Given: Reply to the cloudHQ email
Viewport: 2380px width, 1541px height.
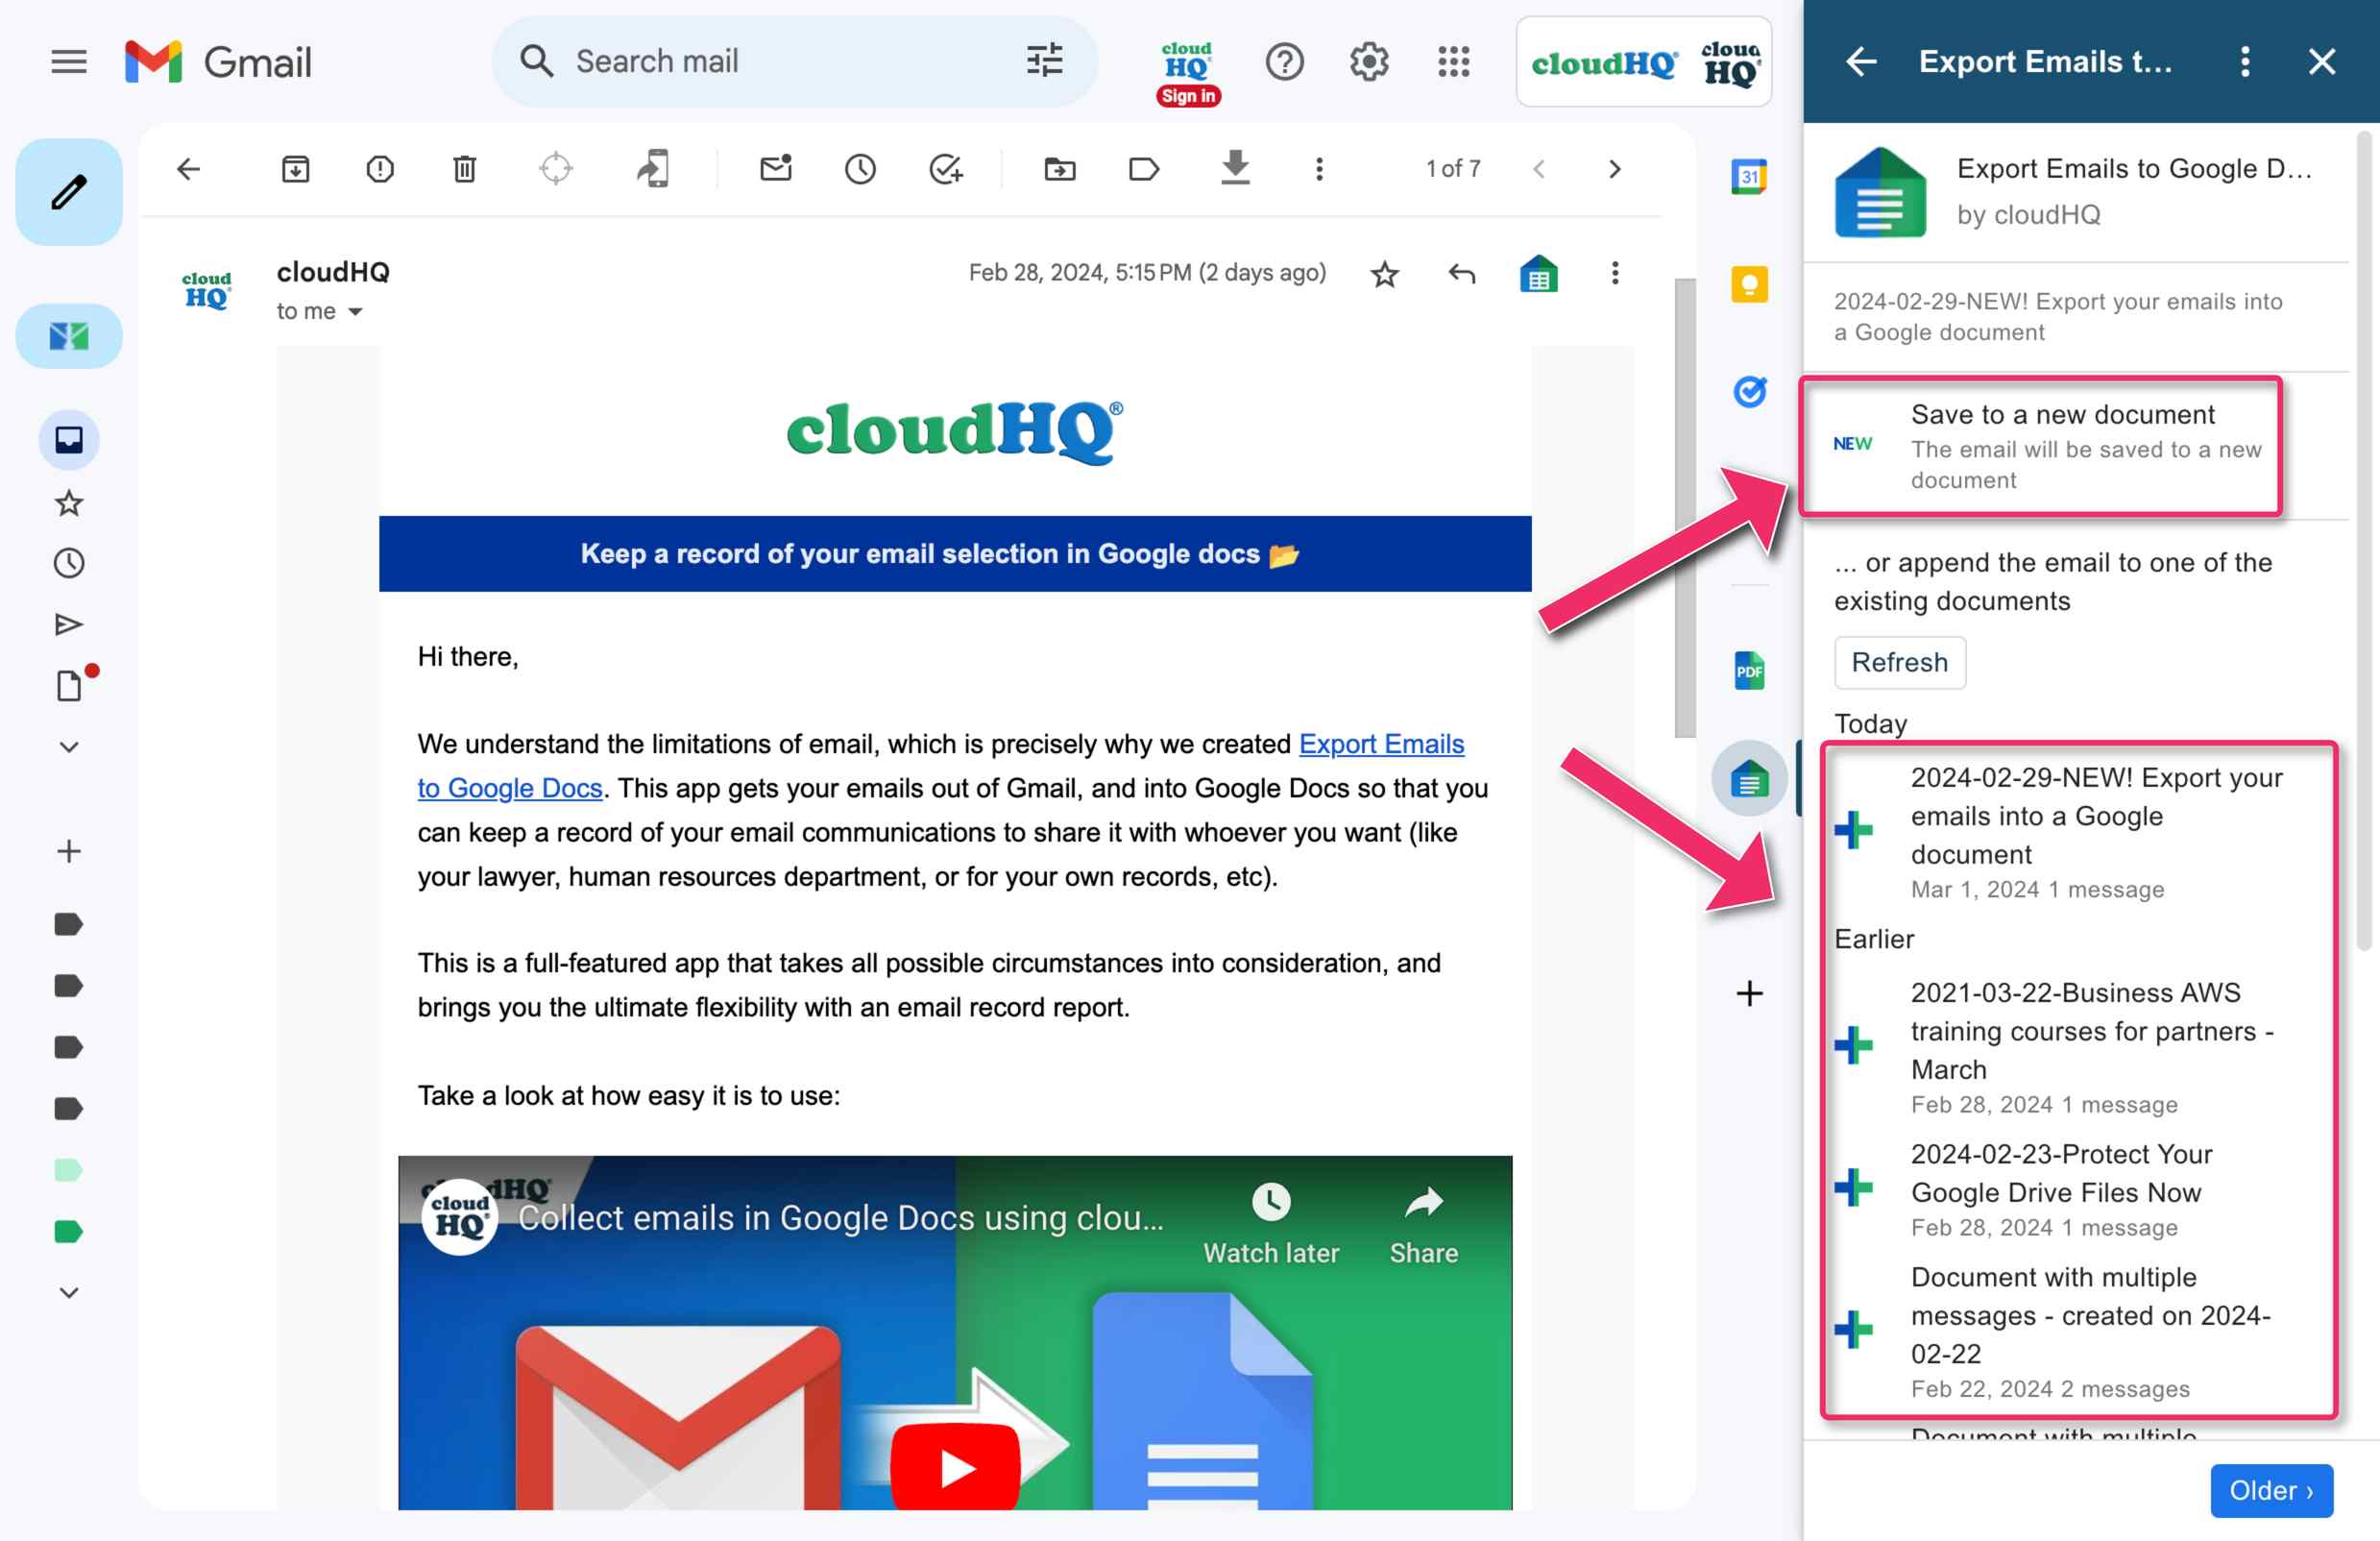Looking at the screenshot, I should 1461,273.
